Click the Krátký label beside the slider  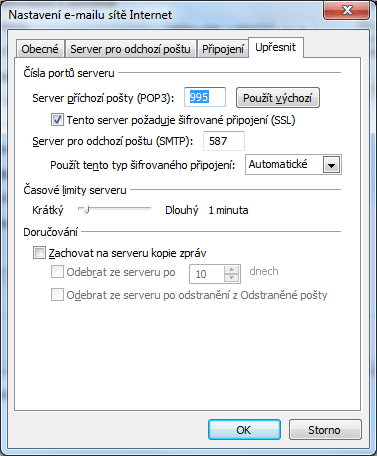(x=48, y=210)
